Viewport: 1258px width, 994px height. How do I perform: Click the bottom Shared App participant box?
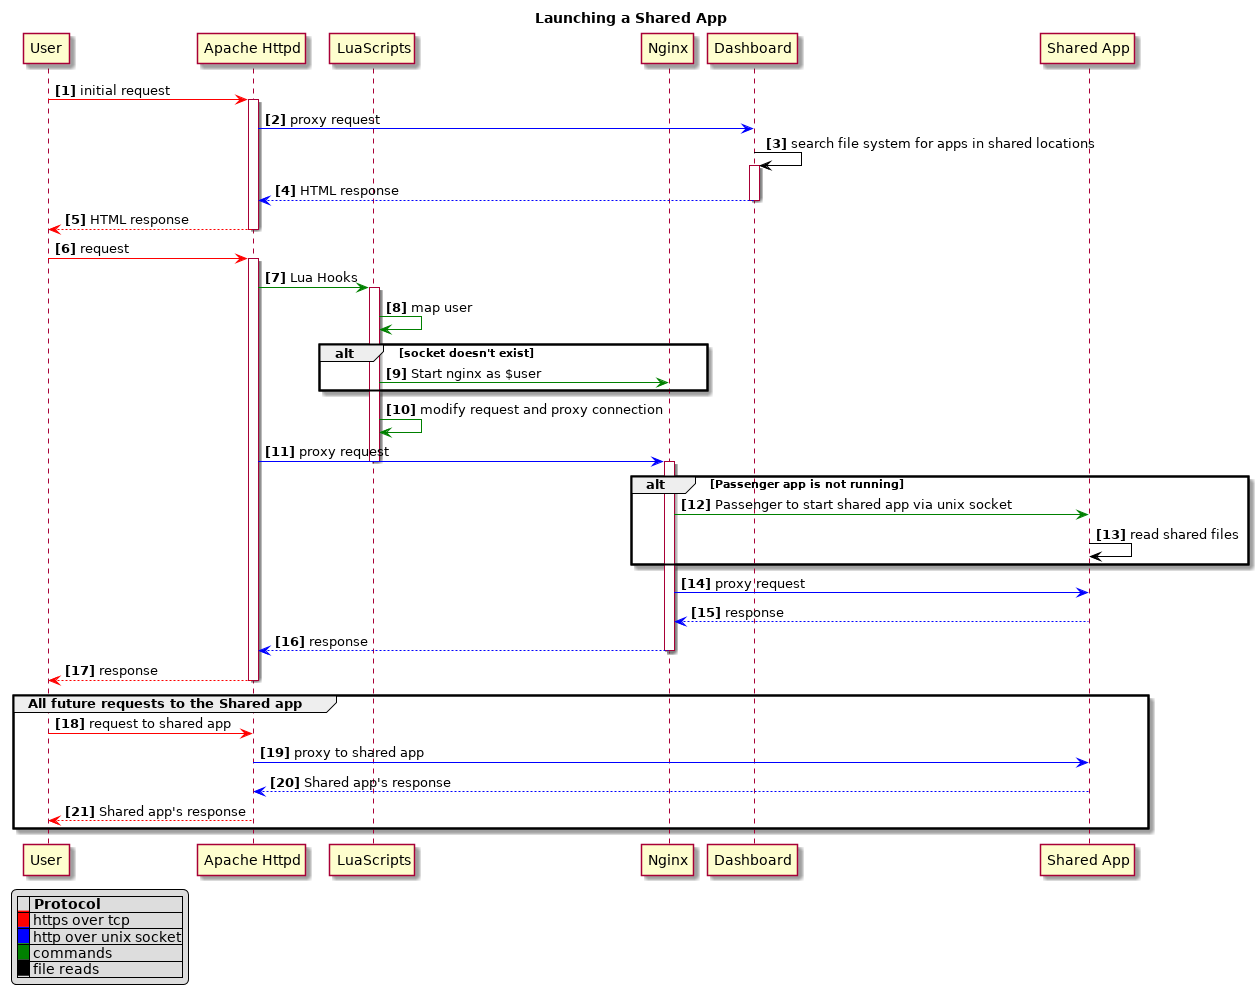pos(1088,860)
